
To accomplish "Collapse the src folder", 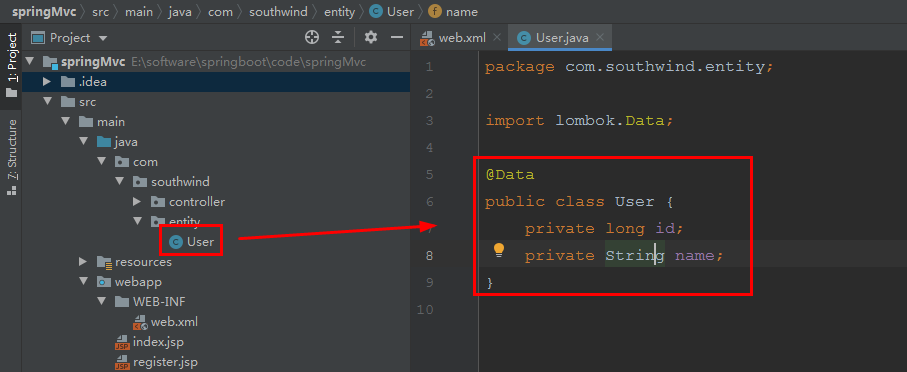I will click(47, 102).
